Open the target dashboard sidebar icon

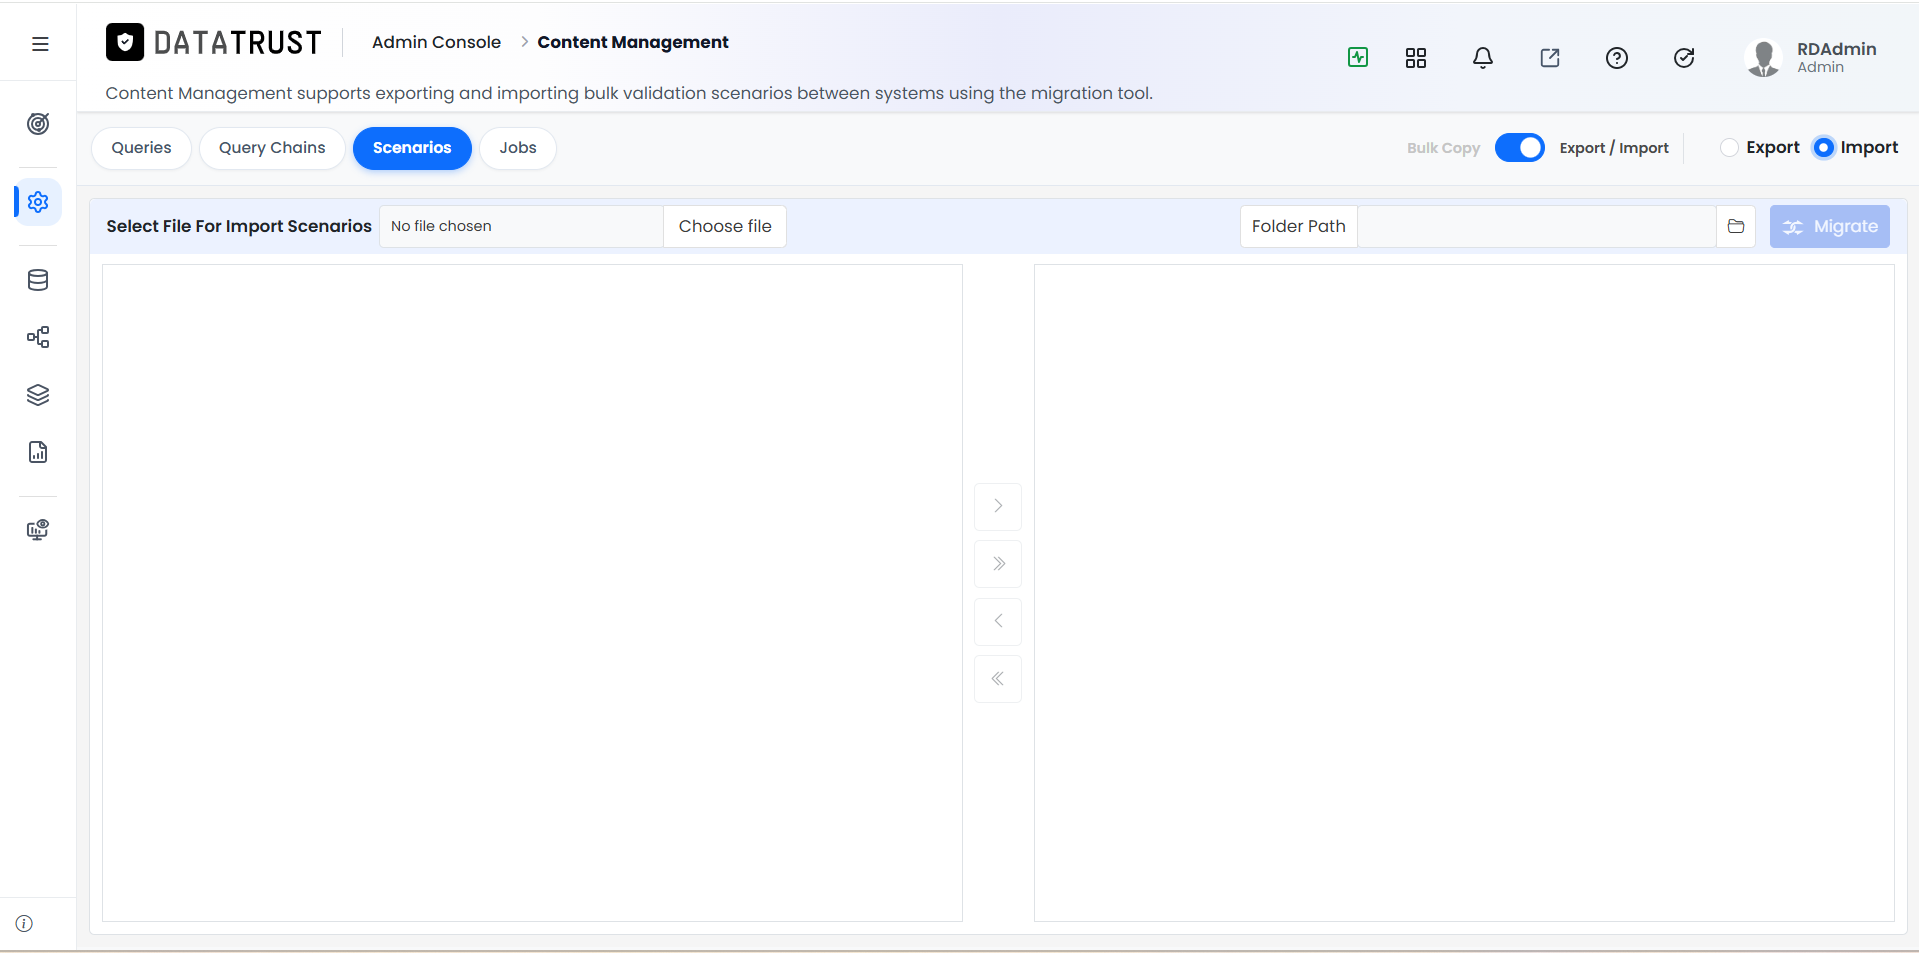(38, 124)
